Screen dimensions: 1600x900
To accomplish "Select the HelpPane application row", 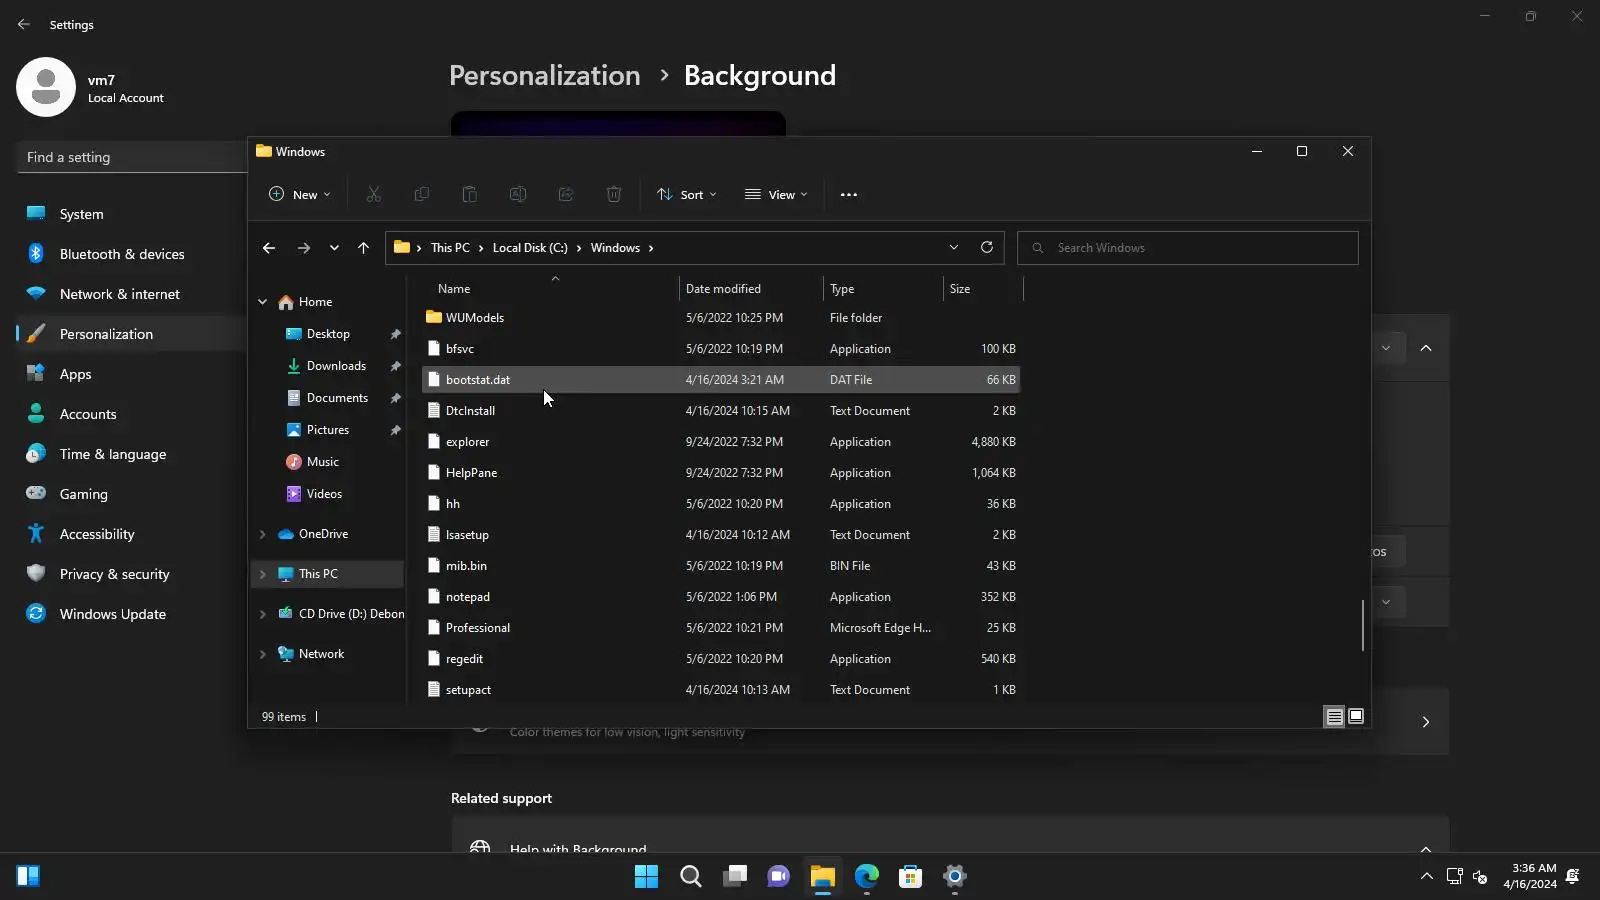I will point(721,473).
